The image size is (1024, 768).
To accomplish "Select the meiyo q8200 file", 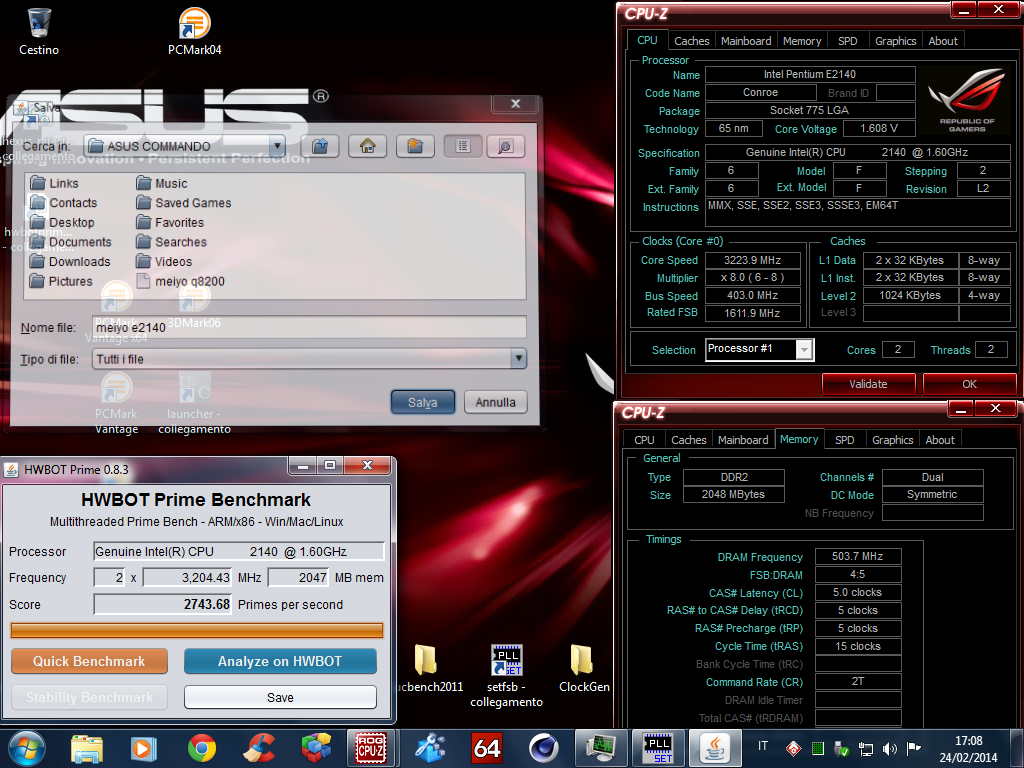I will (x=181, y=281).
